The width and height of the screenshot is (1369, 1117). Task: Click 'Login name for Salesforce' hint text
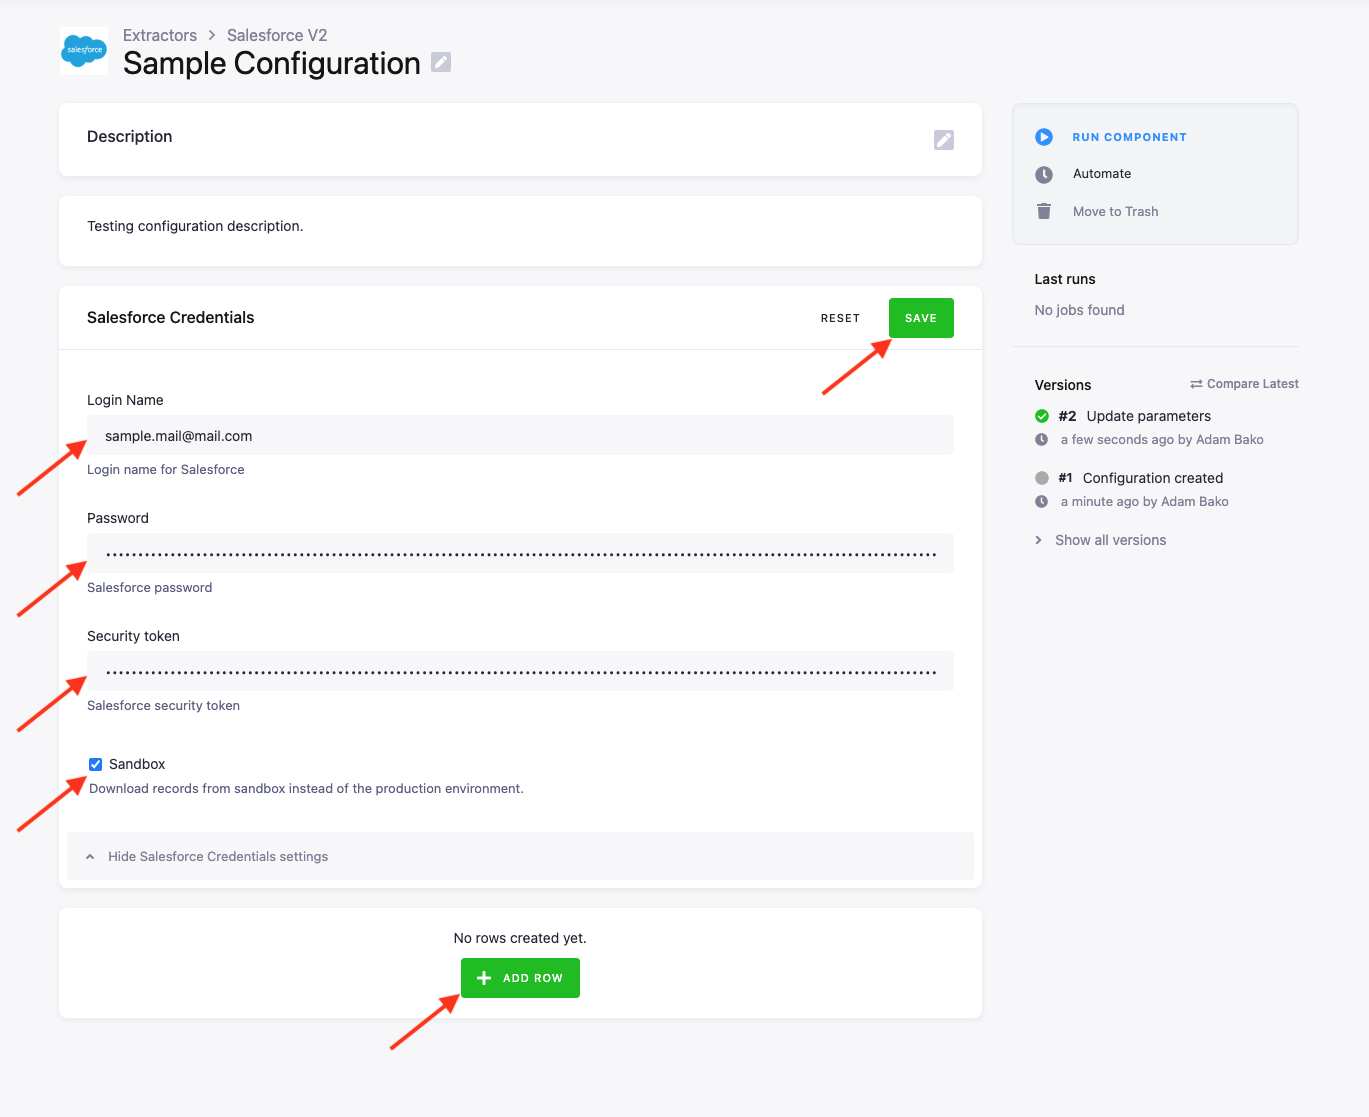[x=166, y=469]
